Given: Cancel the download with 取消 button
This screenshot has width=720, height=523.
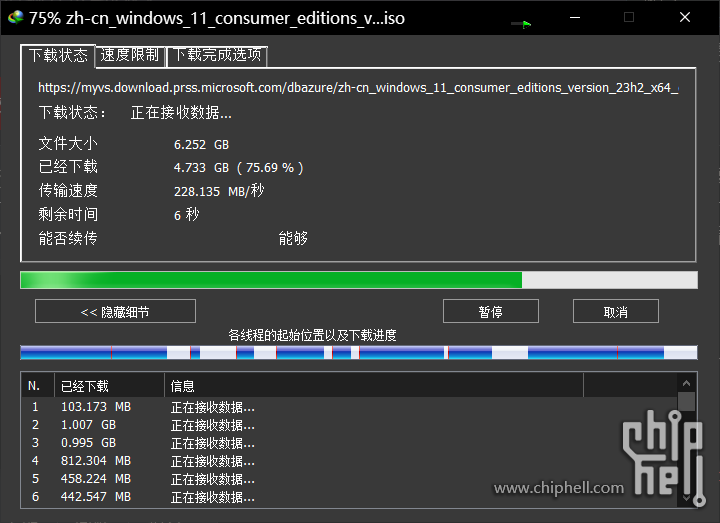Looking at the screenshot, I should (615, 311).
